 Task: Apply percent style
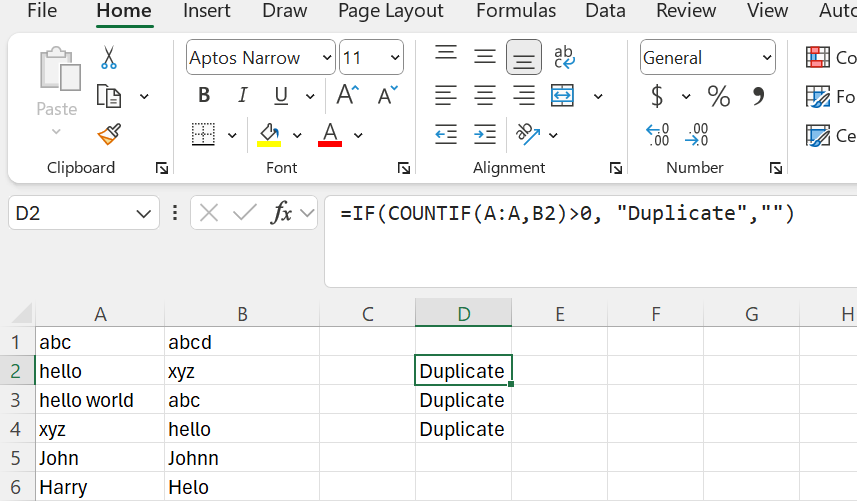pos(719,96)
